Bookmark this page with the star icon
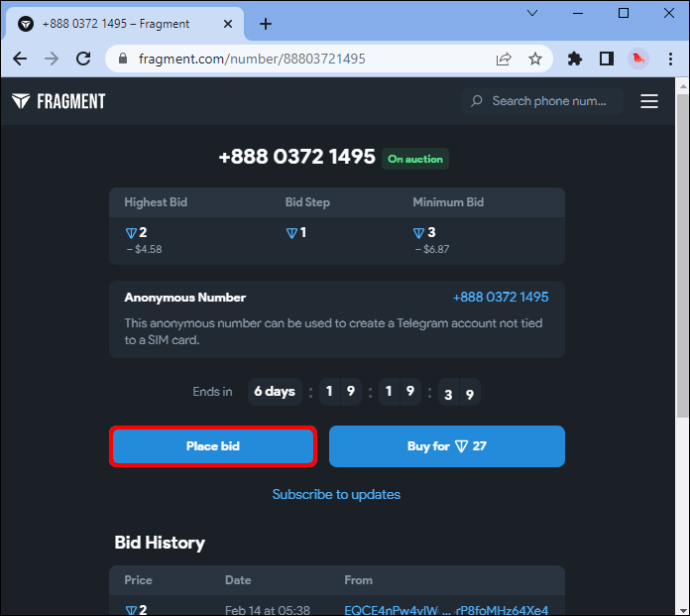The image size is (690, 616). [535, 59]
